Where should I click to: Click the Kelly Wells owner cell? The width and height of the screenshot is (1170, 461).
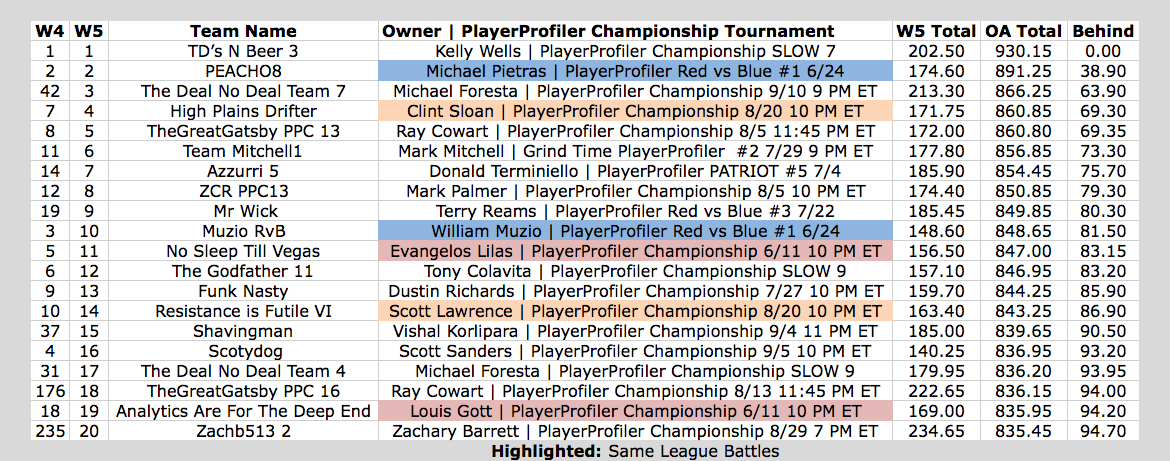(636, 51)
